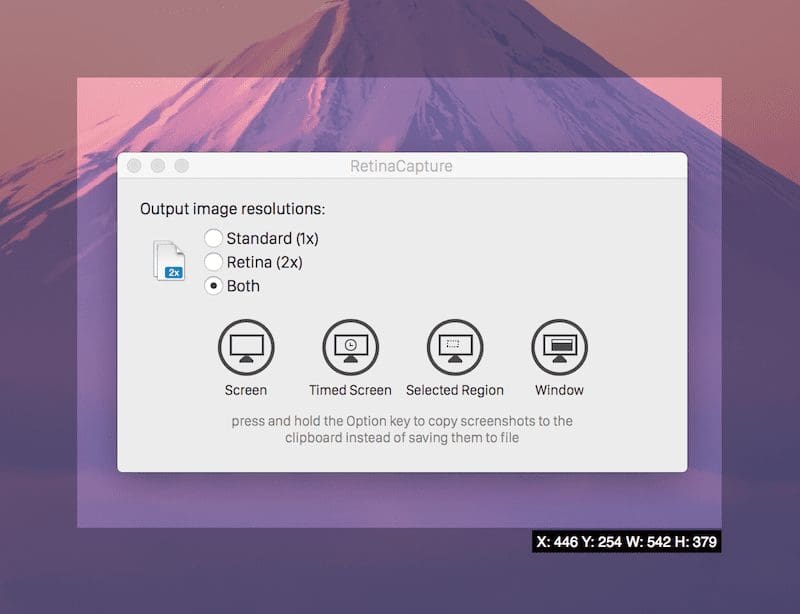Click the 'Selected Region' label text

pyautogui.click(x=455, y=390)
